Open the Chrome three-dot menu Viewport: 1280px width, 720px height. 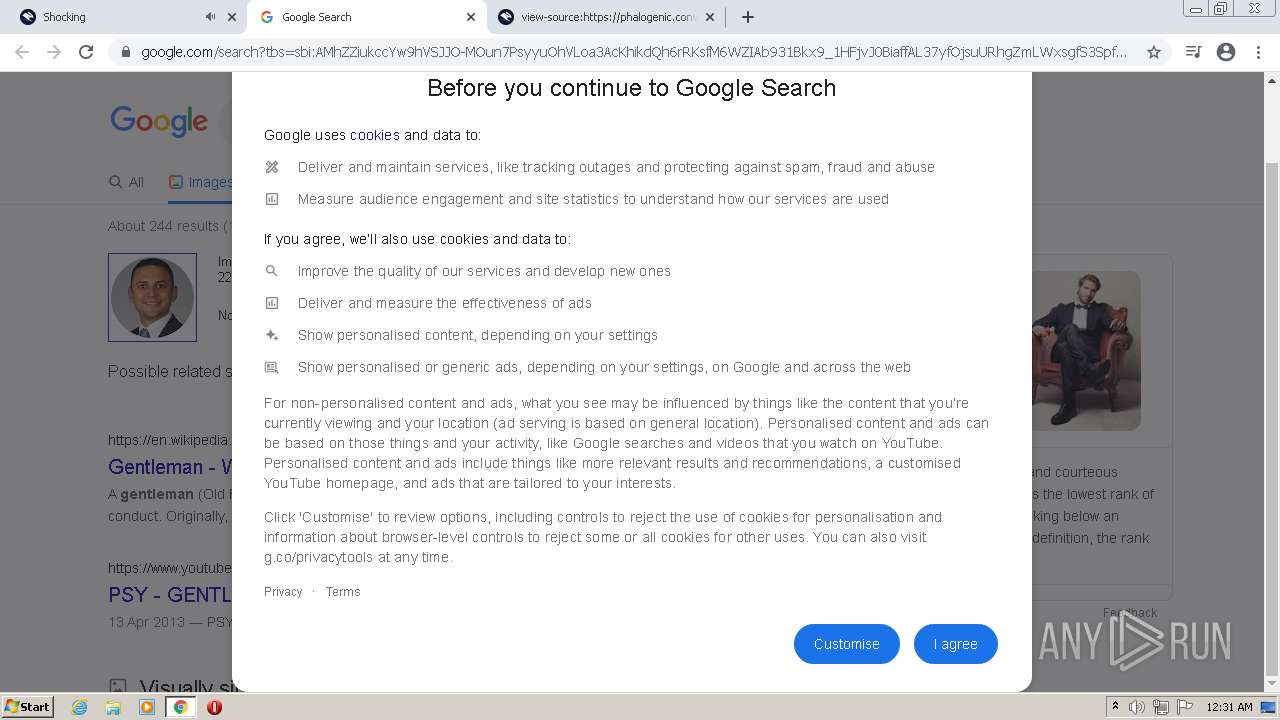click(1258, 52)
